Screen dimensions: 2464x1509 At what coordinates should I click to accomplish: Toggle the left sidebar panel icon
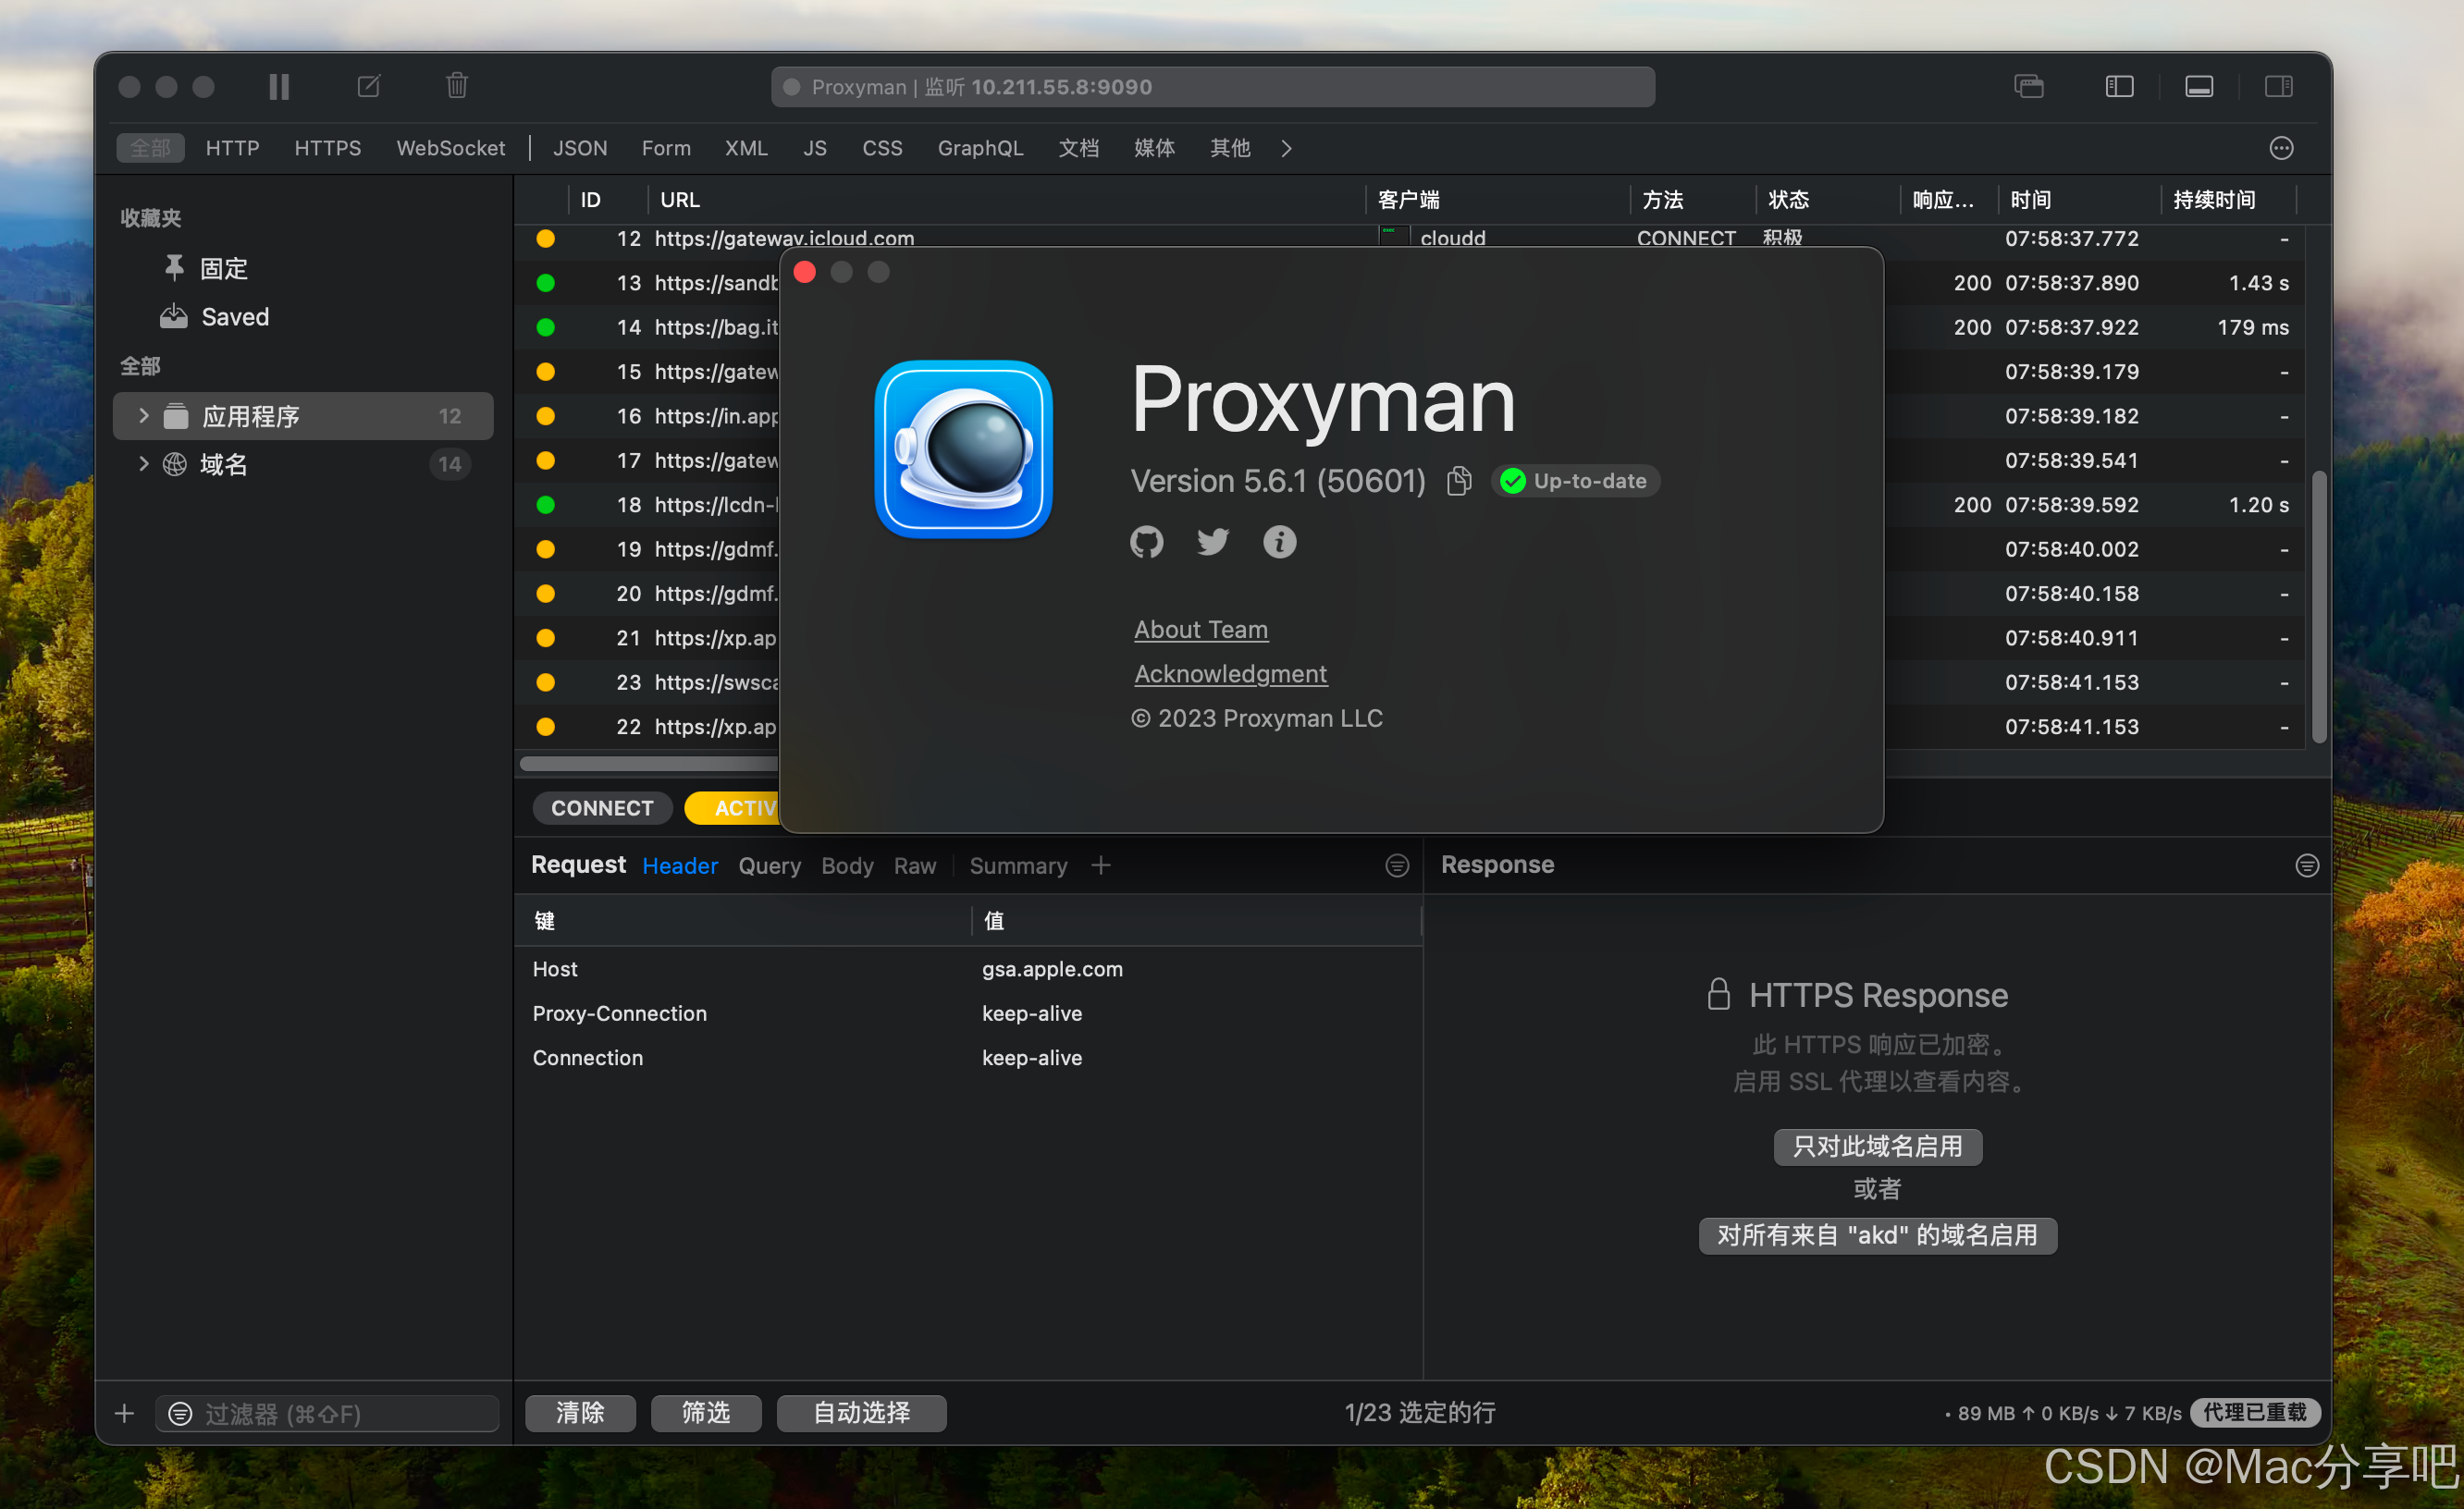pos(2119,87)
